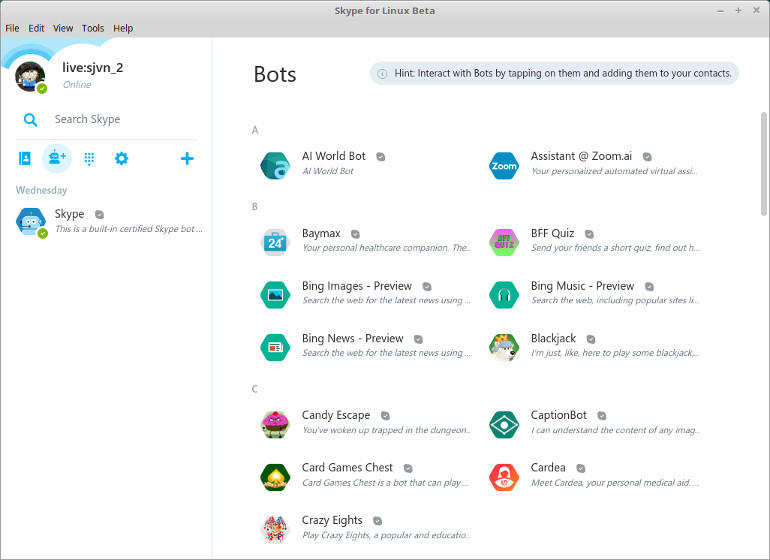
Task: Open the View menu
Action: coord(63,28)
